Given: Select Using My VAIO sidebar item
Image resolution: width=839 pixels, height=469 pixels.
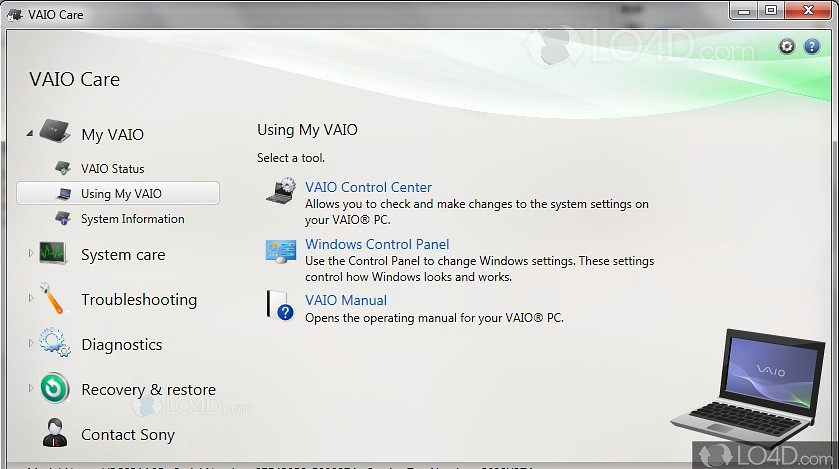Looking at the screenshot, I should click(x=118, y=193).
